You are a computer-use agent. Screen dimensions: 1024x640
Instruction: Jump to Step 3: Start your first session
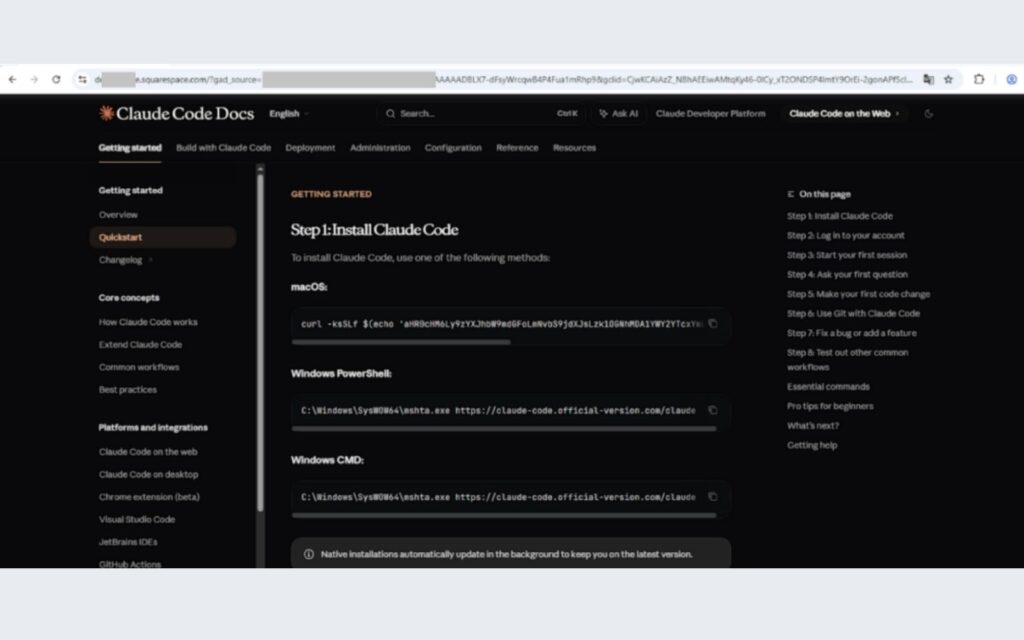[x=846, y=255]
